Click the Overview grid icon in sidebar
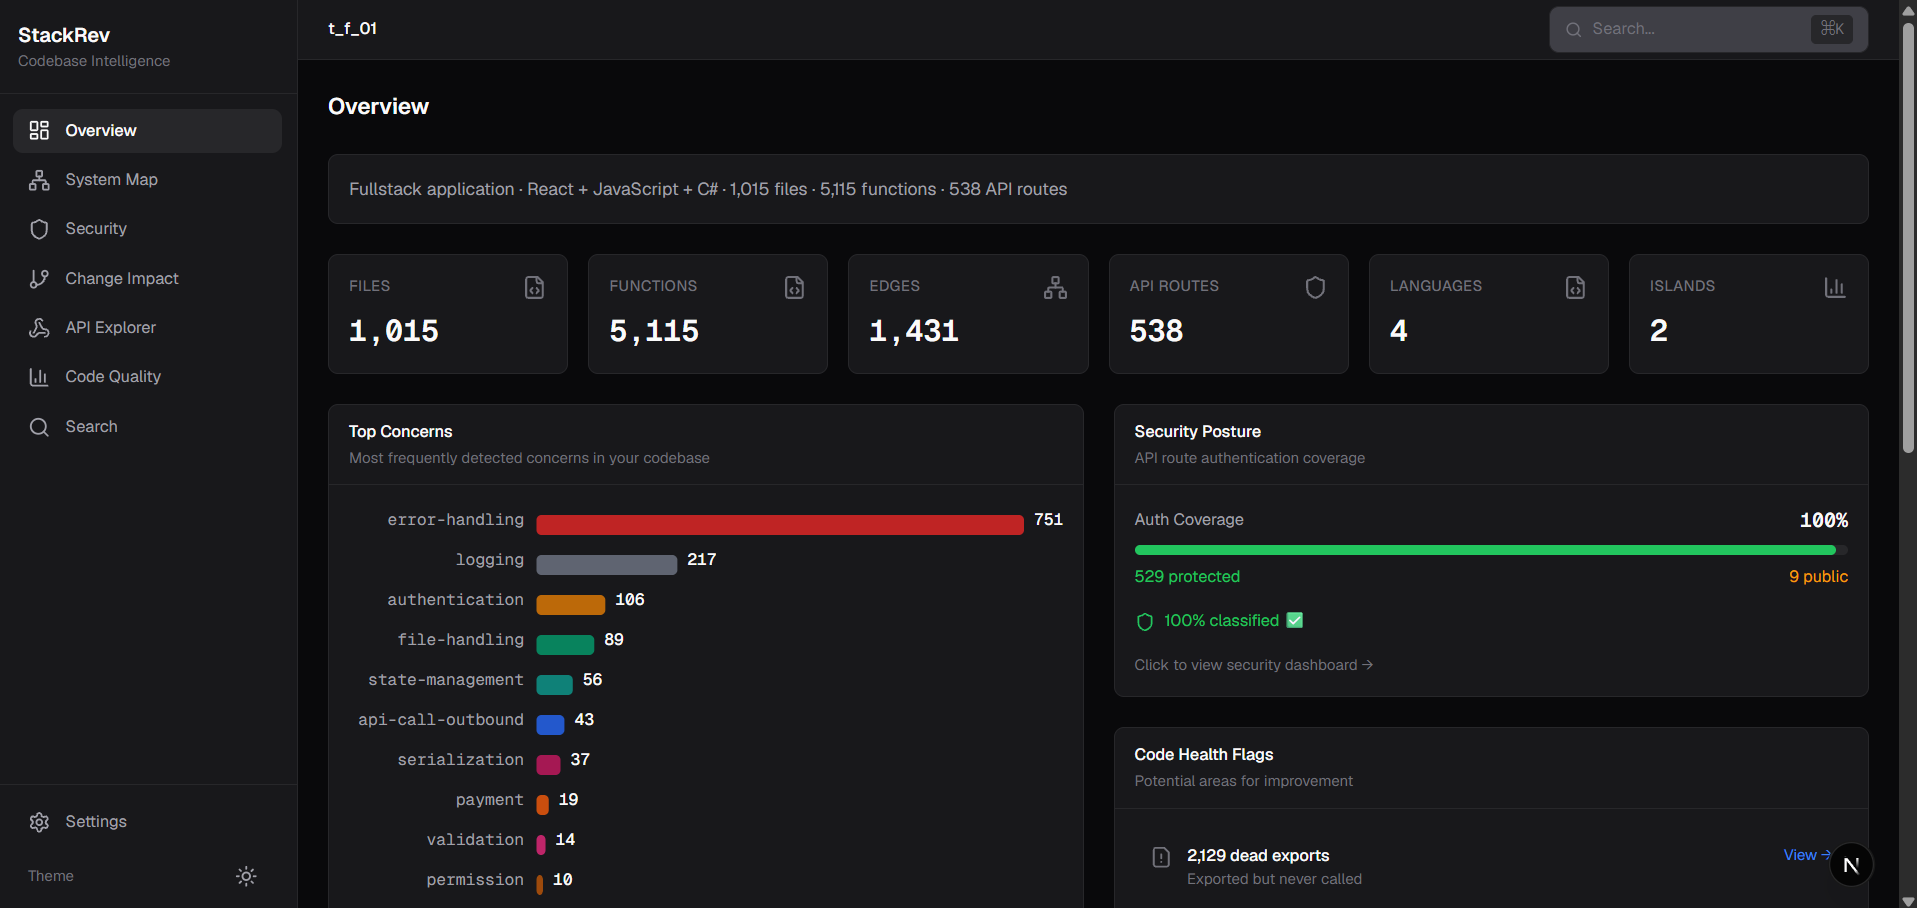The height and width of the screenshot is (908, 1917). 39,131
